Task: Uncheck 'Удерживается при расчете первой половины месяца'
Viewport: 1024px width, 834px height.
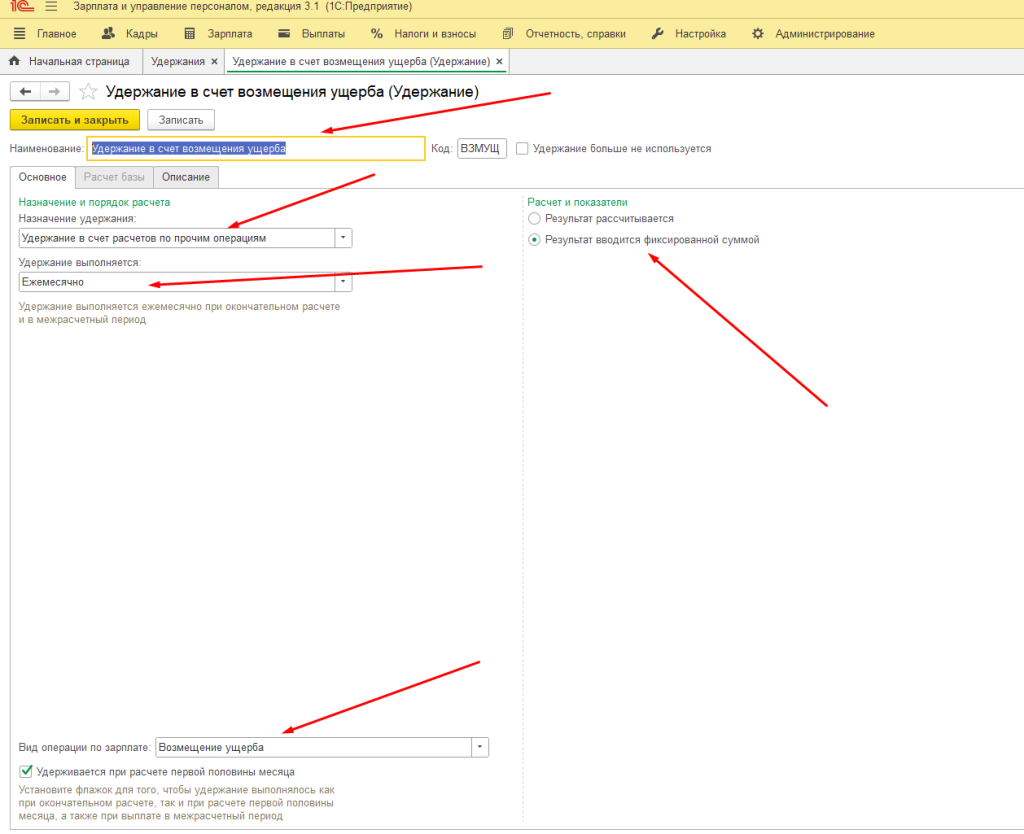Action: click(26, 771)
